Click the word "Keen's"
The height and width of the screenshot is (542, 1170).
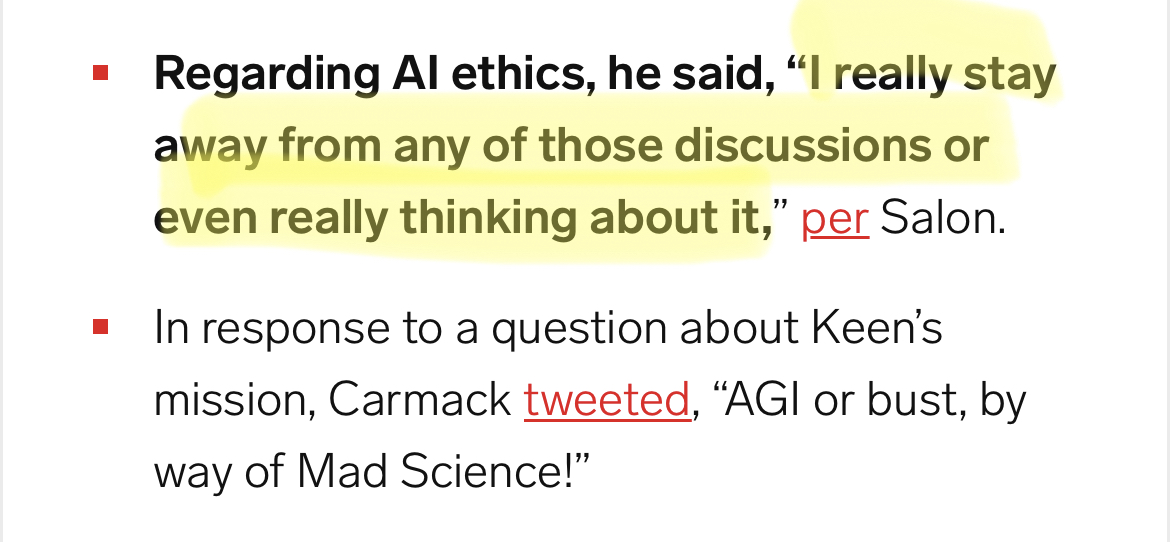coord(877,327)
